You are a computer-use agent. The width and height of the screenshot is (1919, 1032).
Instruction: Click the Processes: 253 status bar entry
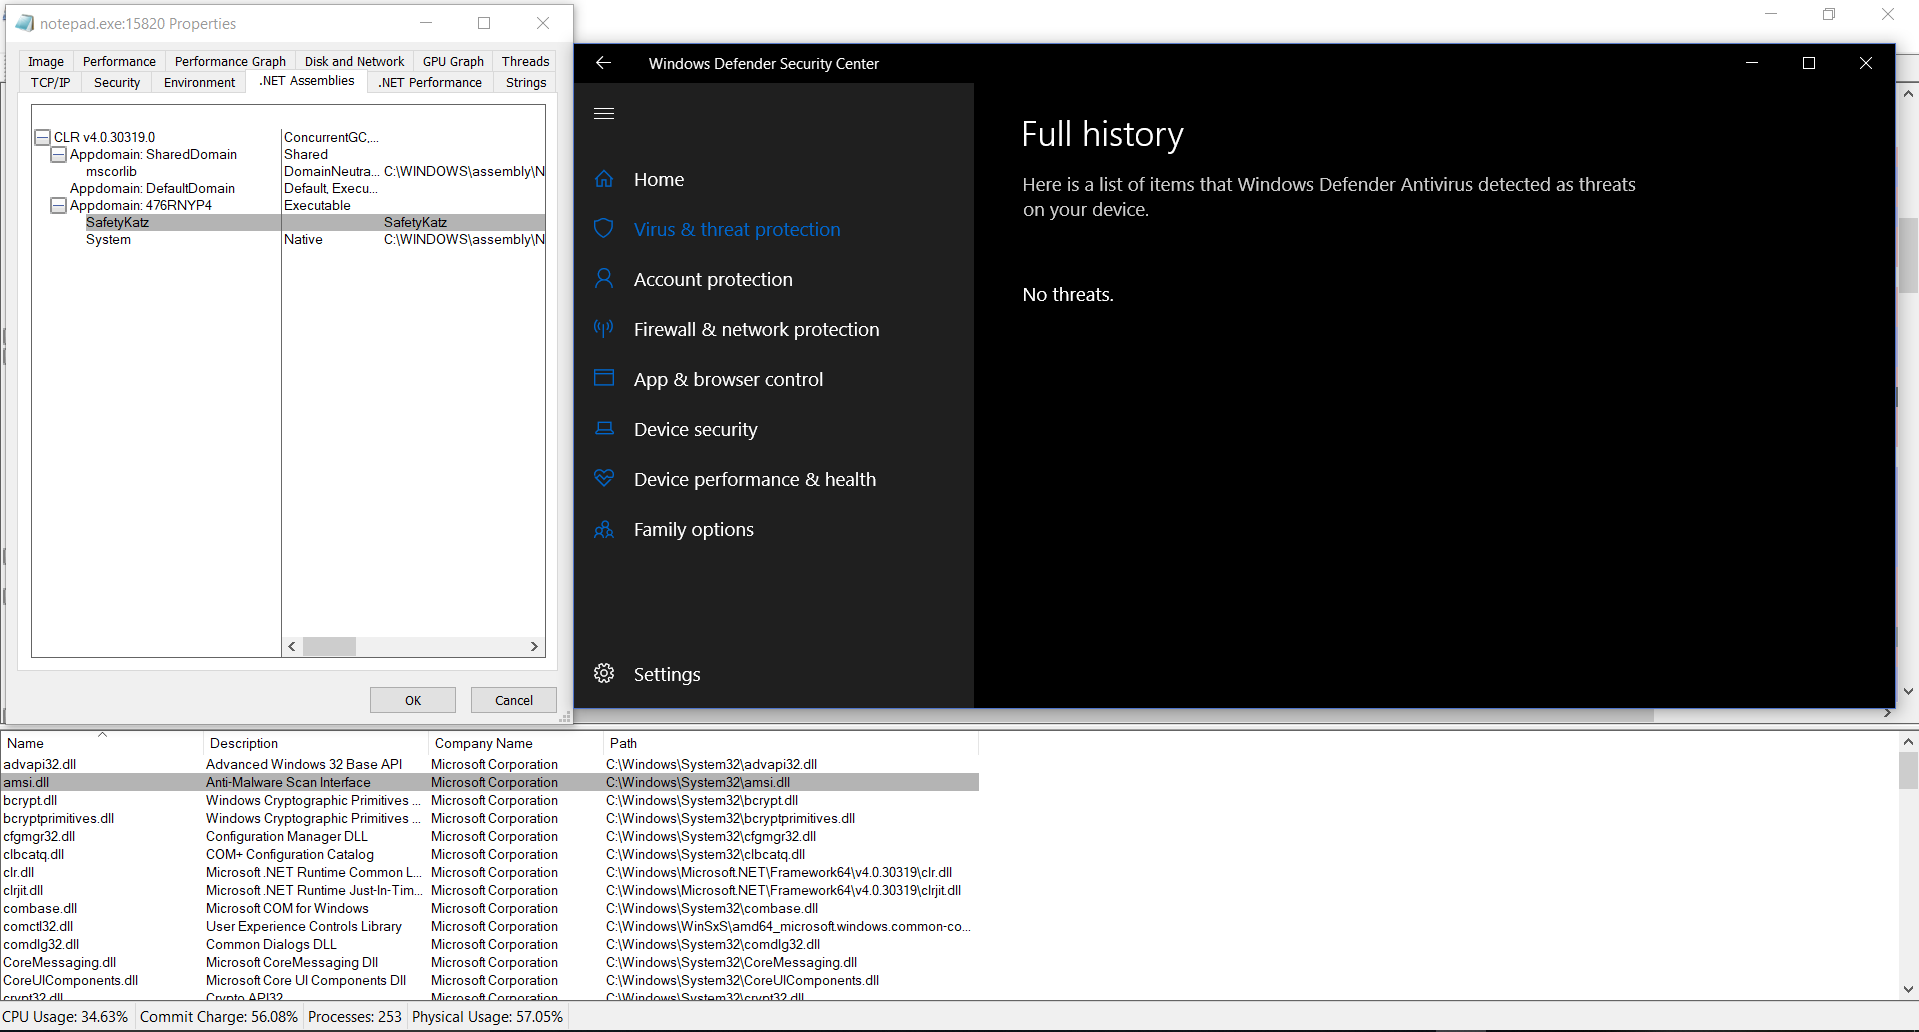click(x=355, y=1017)
